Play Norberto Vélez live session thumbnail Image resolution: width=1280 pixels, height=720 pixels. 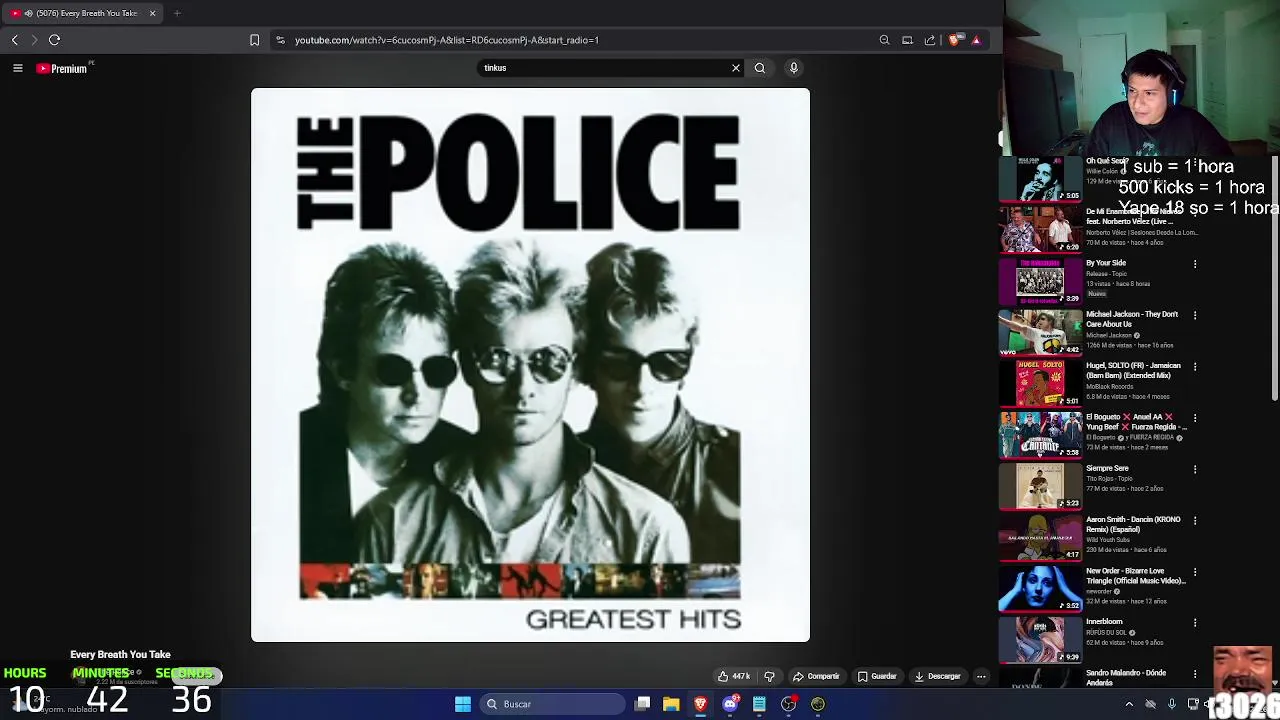coord(1040,230)
